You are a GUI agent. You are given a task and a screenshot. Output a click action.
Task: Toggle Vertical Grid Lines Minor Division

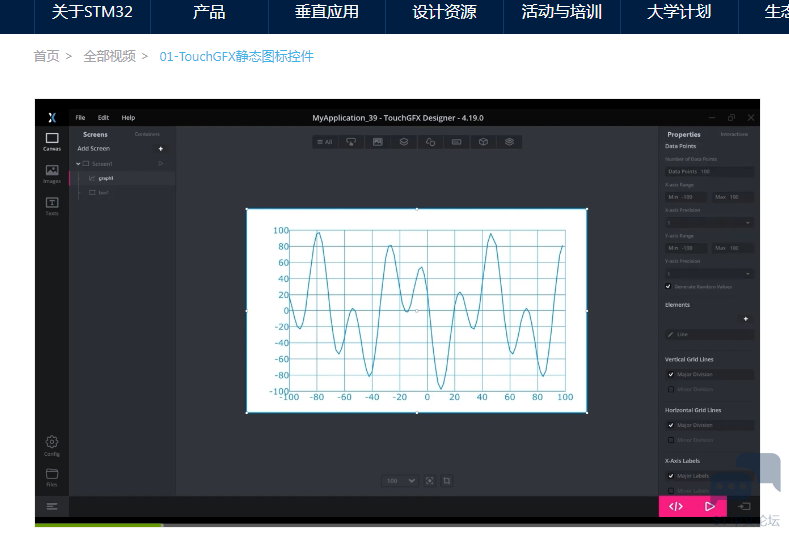tap(671, 389)
